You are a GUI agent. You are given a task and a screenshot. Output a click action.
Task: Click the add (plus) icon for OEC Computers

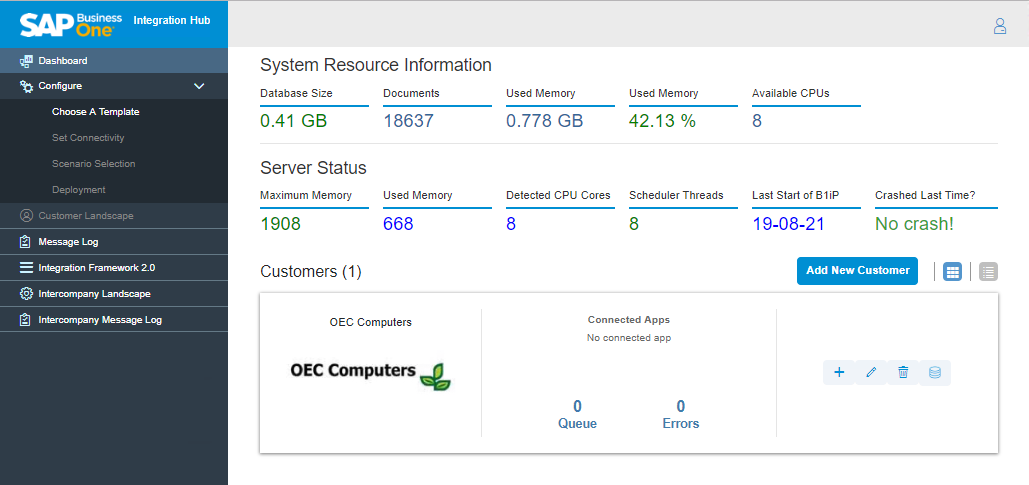[839, 373]
